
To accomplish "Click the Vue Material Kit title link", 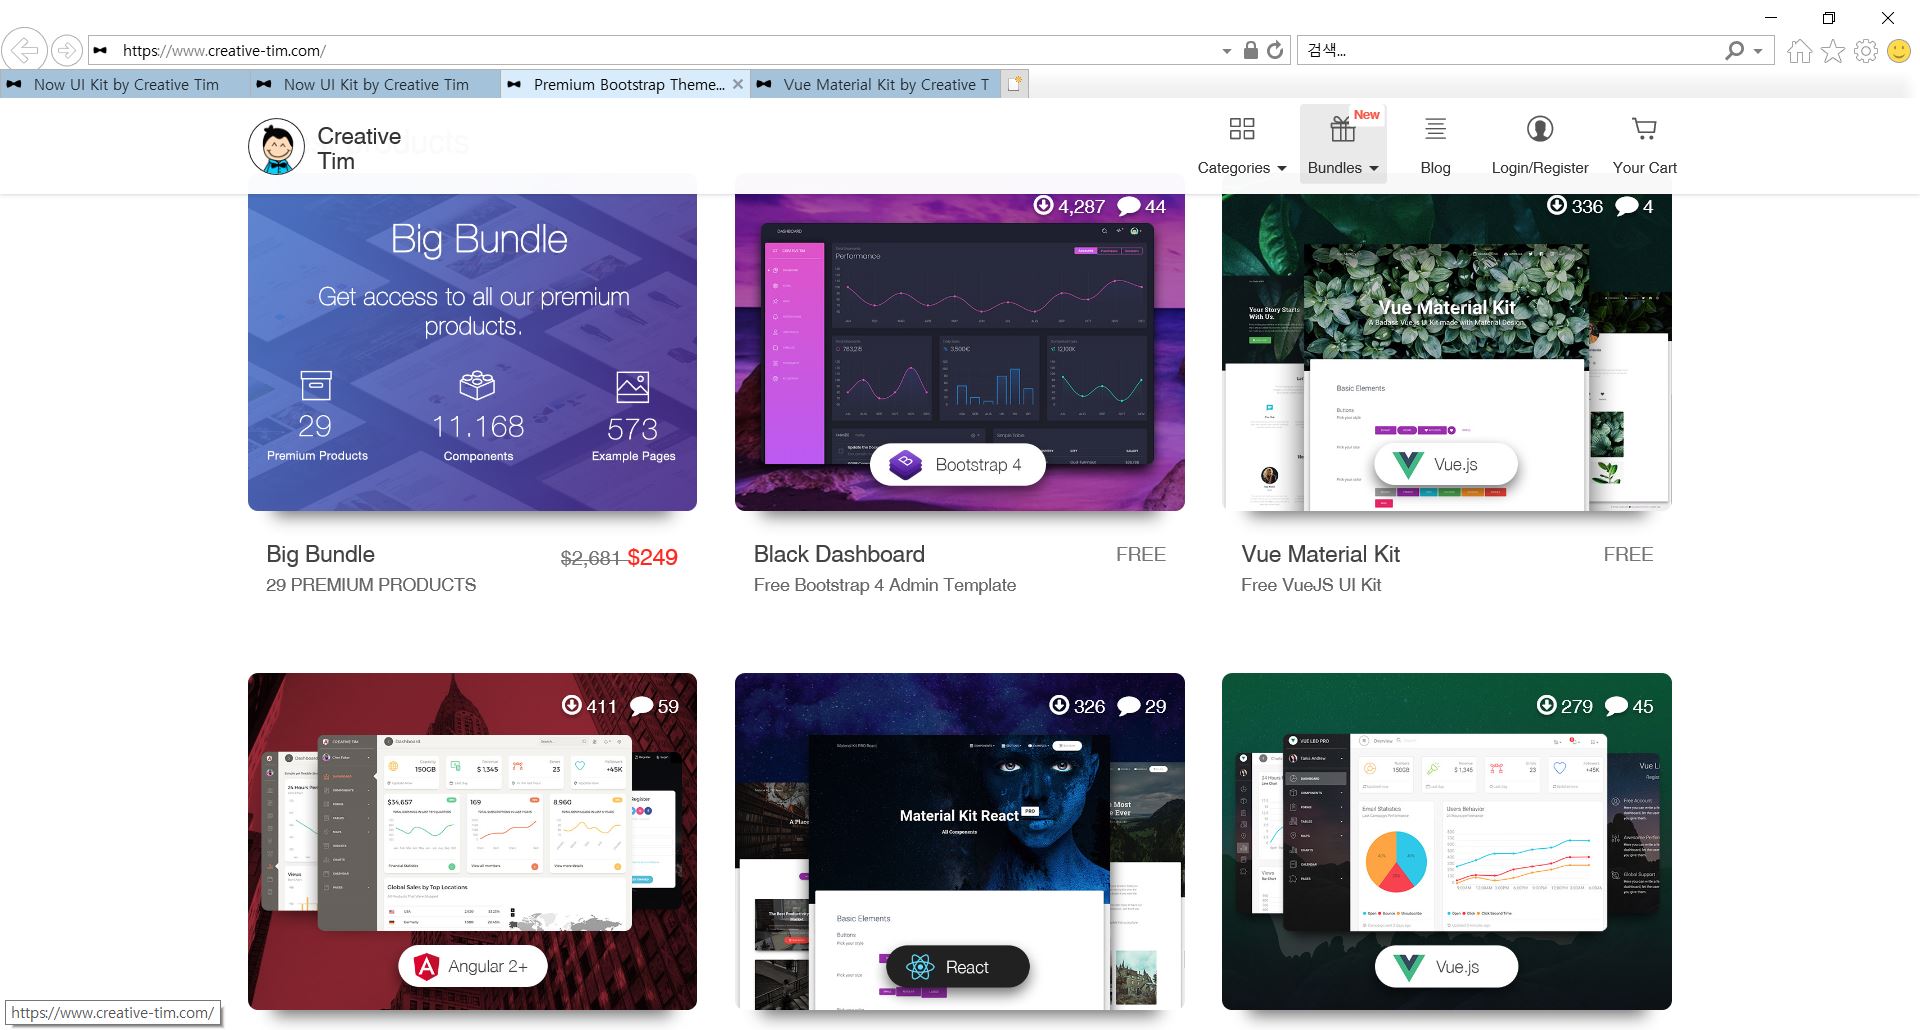I will [1320, 554].
